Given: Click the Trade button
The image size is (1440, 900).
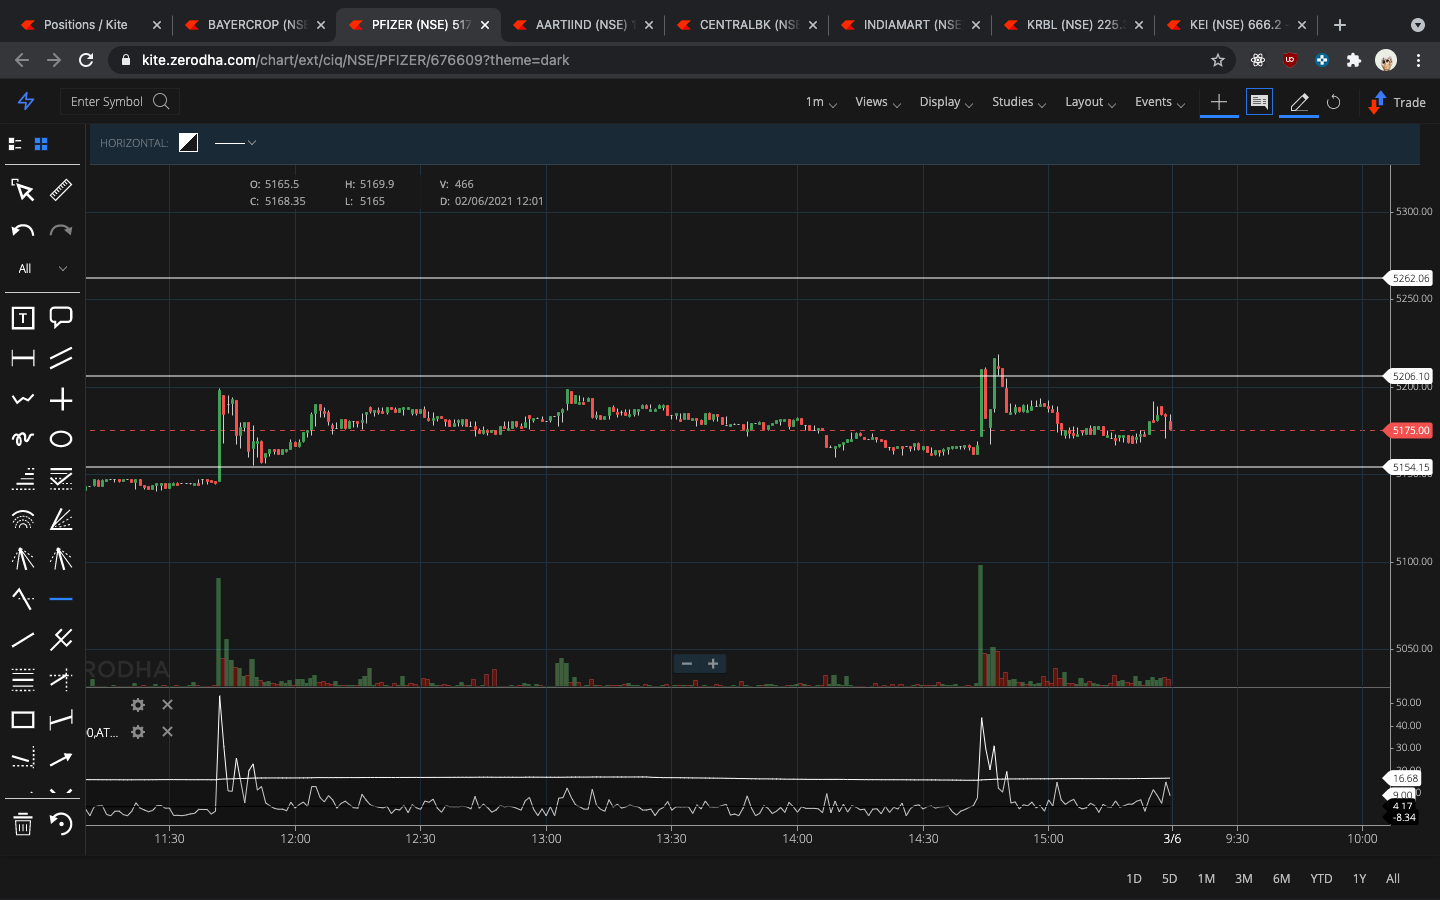Looking at the screenshot, I should pyautogui.click(x=1396, y=102).
